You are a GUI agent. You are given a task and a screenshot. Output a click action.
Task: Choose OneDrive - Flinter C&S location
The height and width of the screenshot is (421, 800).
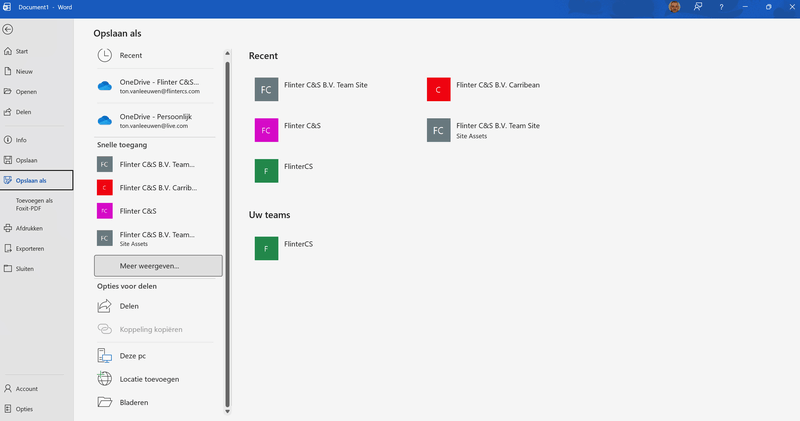pos(156,86)
